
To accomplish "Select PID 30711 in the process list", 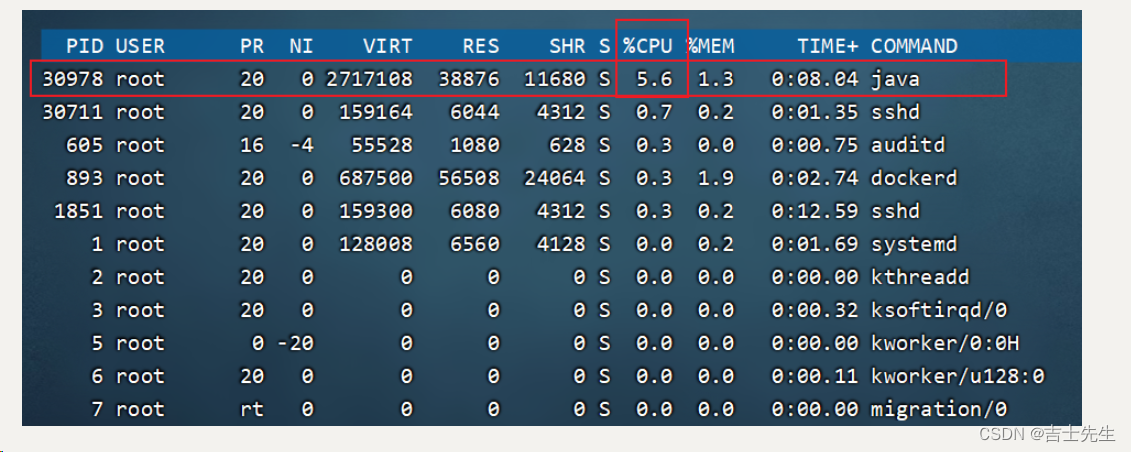I will 71,112.
